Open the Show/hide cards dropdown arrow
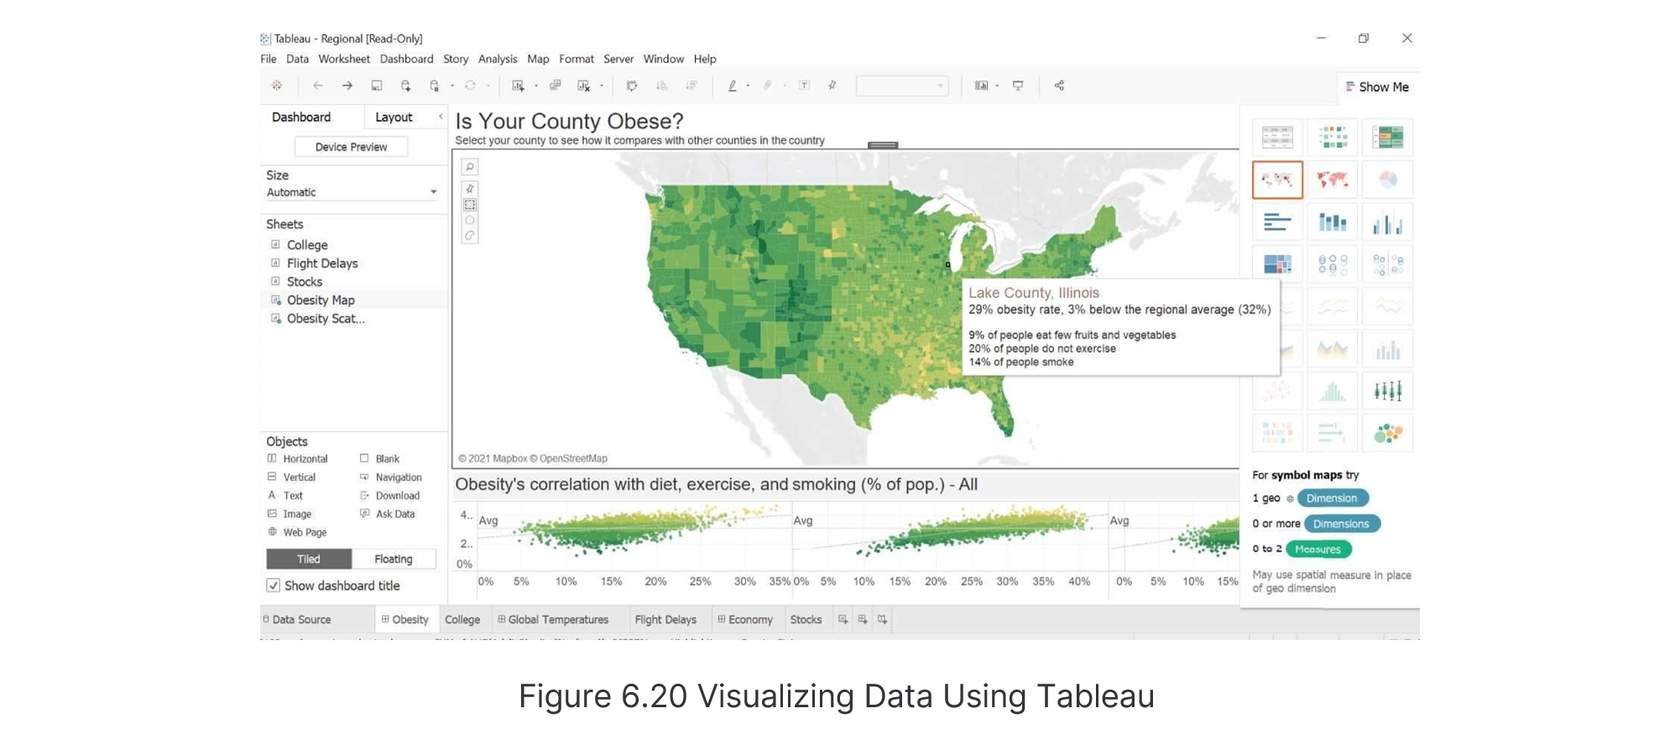The image size is (1680, 754). coord(997,86)
